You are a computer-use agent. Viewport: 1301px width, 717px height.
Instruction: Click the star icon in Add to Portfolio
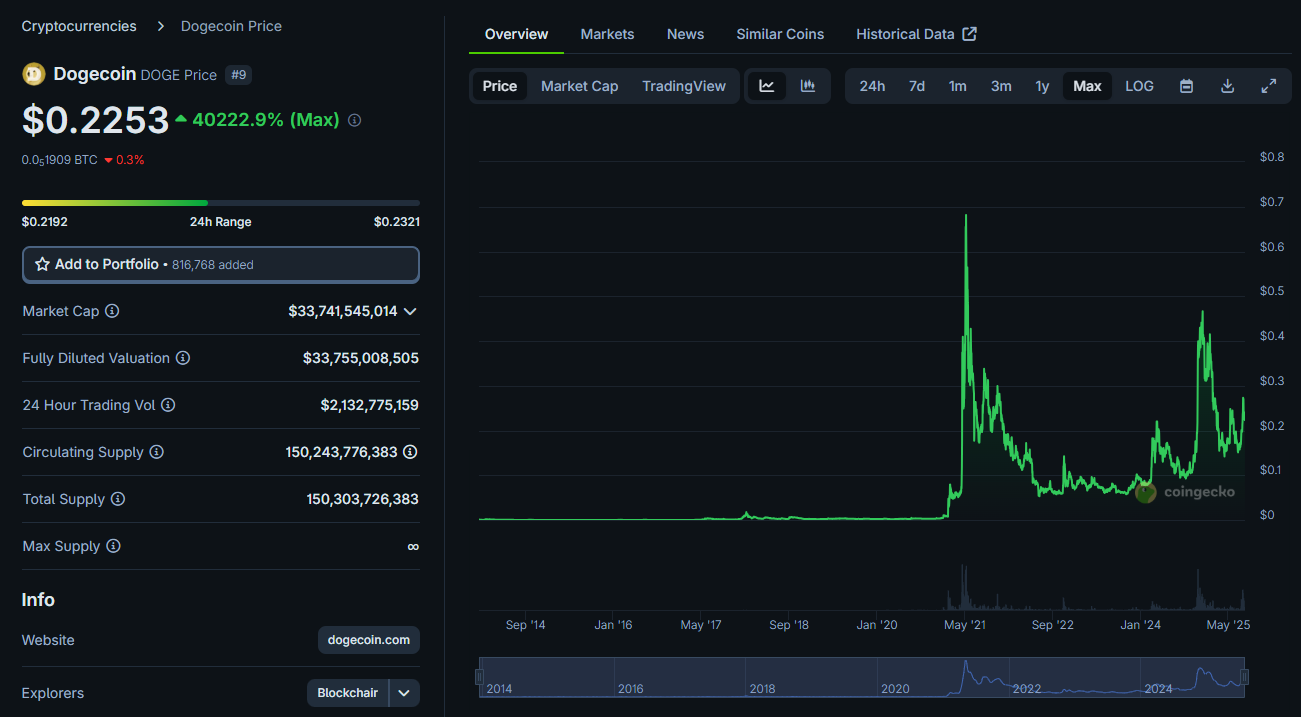click(x=42, y=264)
